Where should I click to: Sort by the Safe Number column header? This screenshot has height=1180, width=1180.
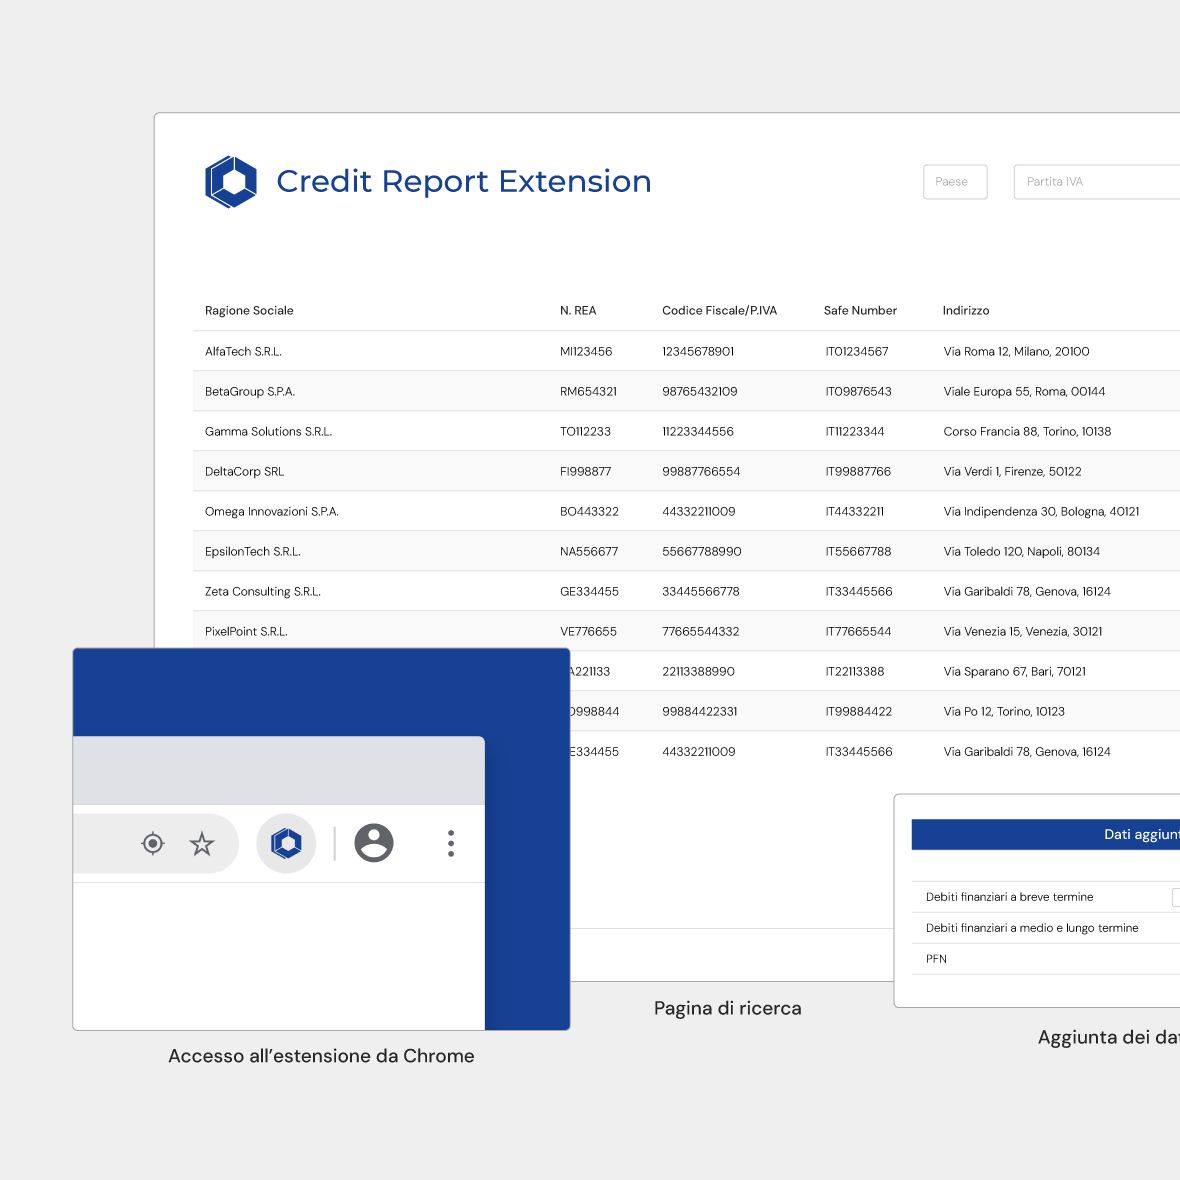tap(860, 310)
